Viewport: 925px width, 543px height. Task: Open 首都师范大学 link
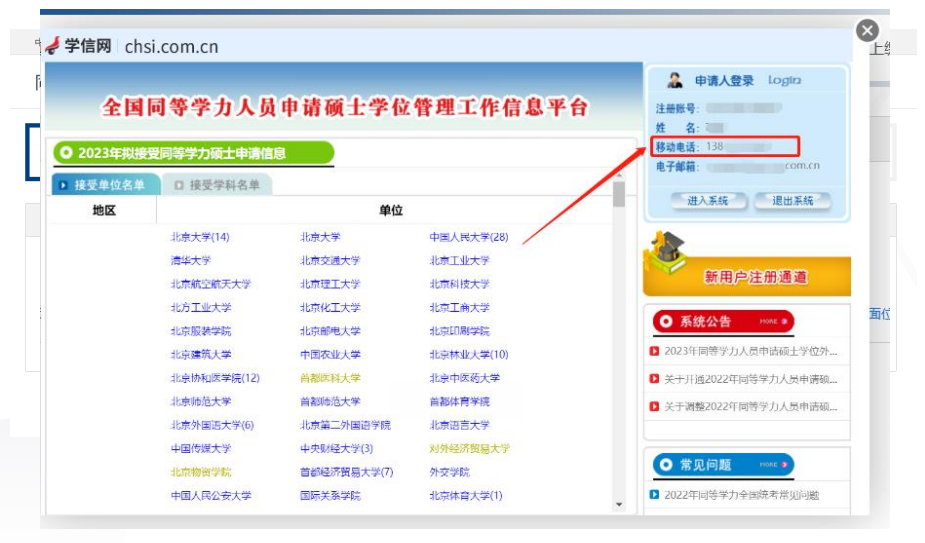pos(330,401)
